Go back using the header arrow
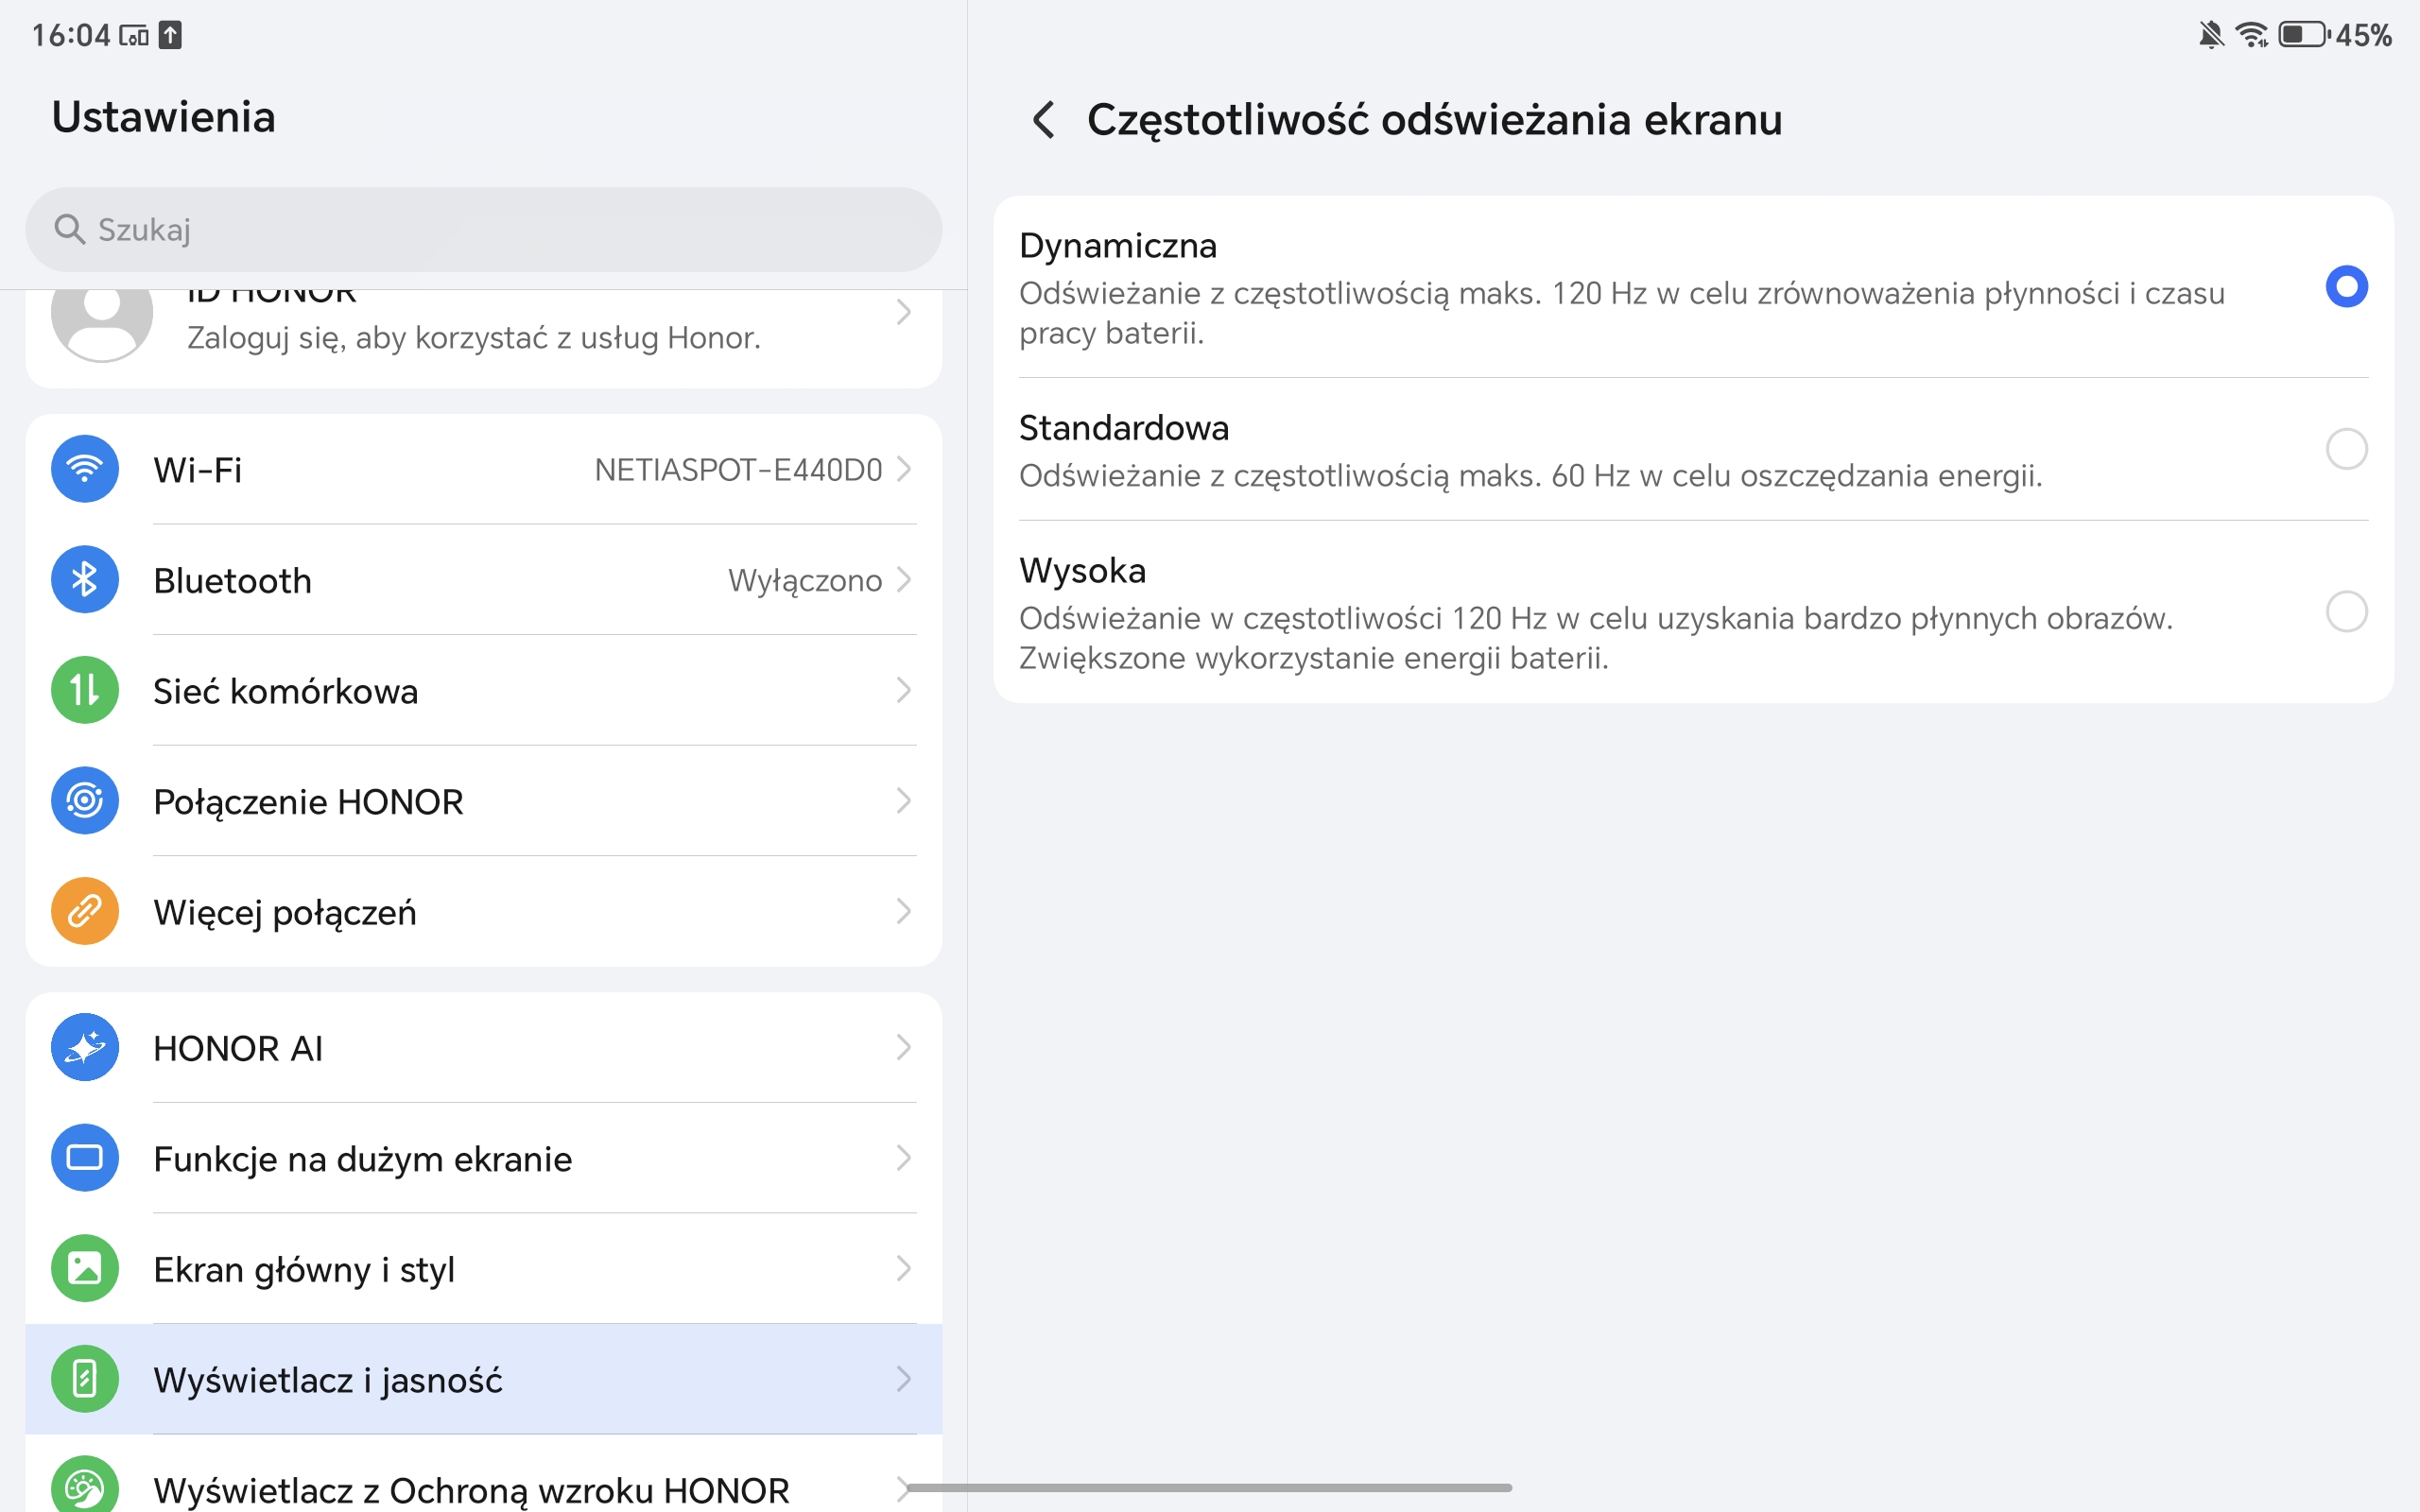 (x=1043, y=120)
